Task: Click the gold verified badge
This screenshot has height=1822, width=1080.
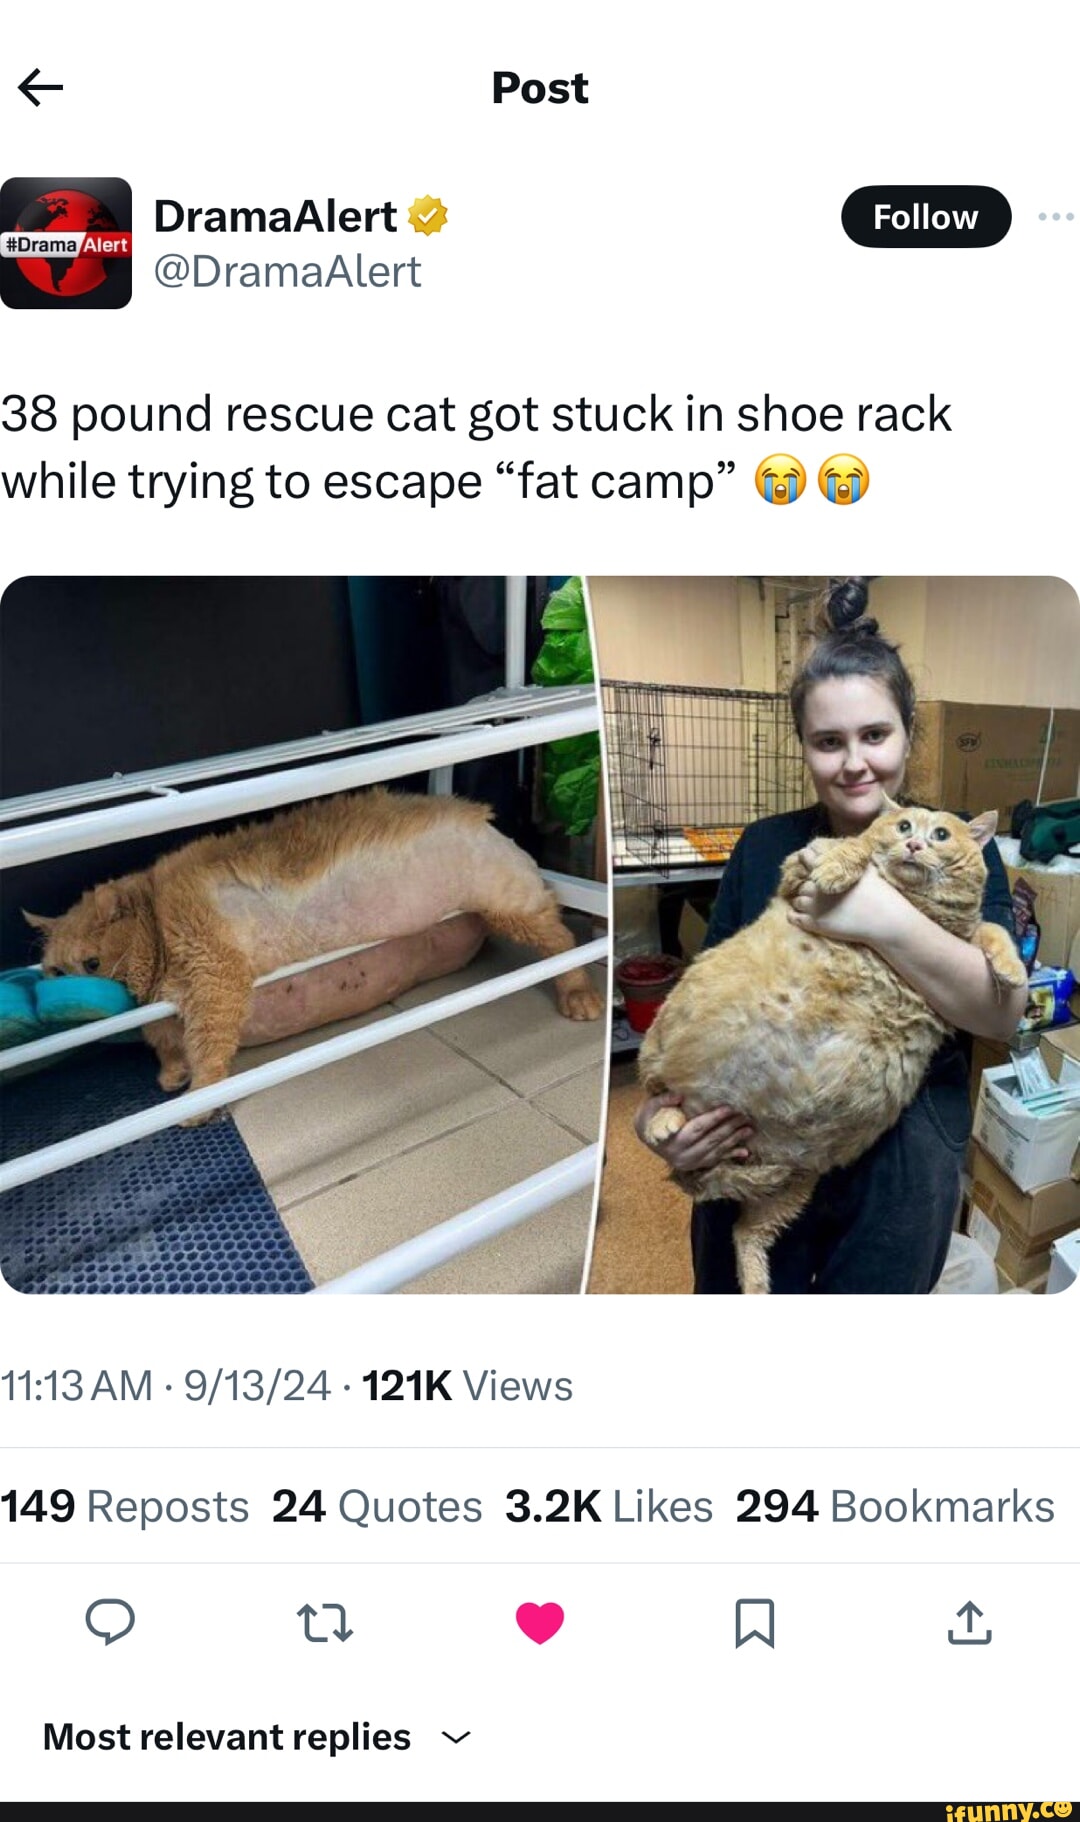Action: (428, 215)
